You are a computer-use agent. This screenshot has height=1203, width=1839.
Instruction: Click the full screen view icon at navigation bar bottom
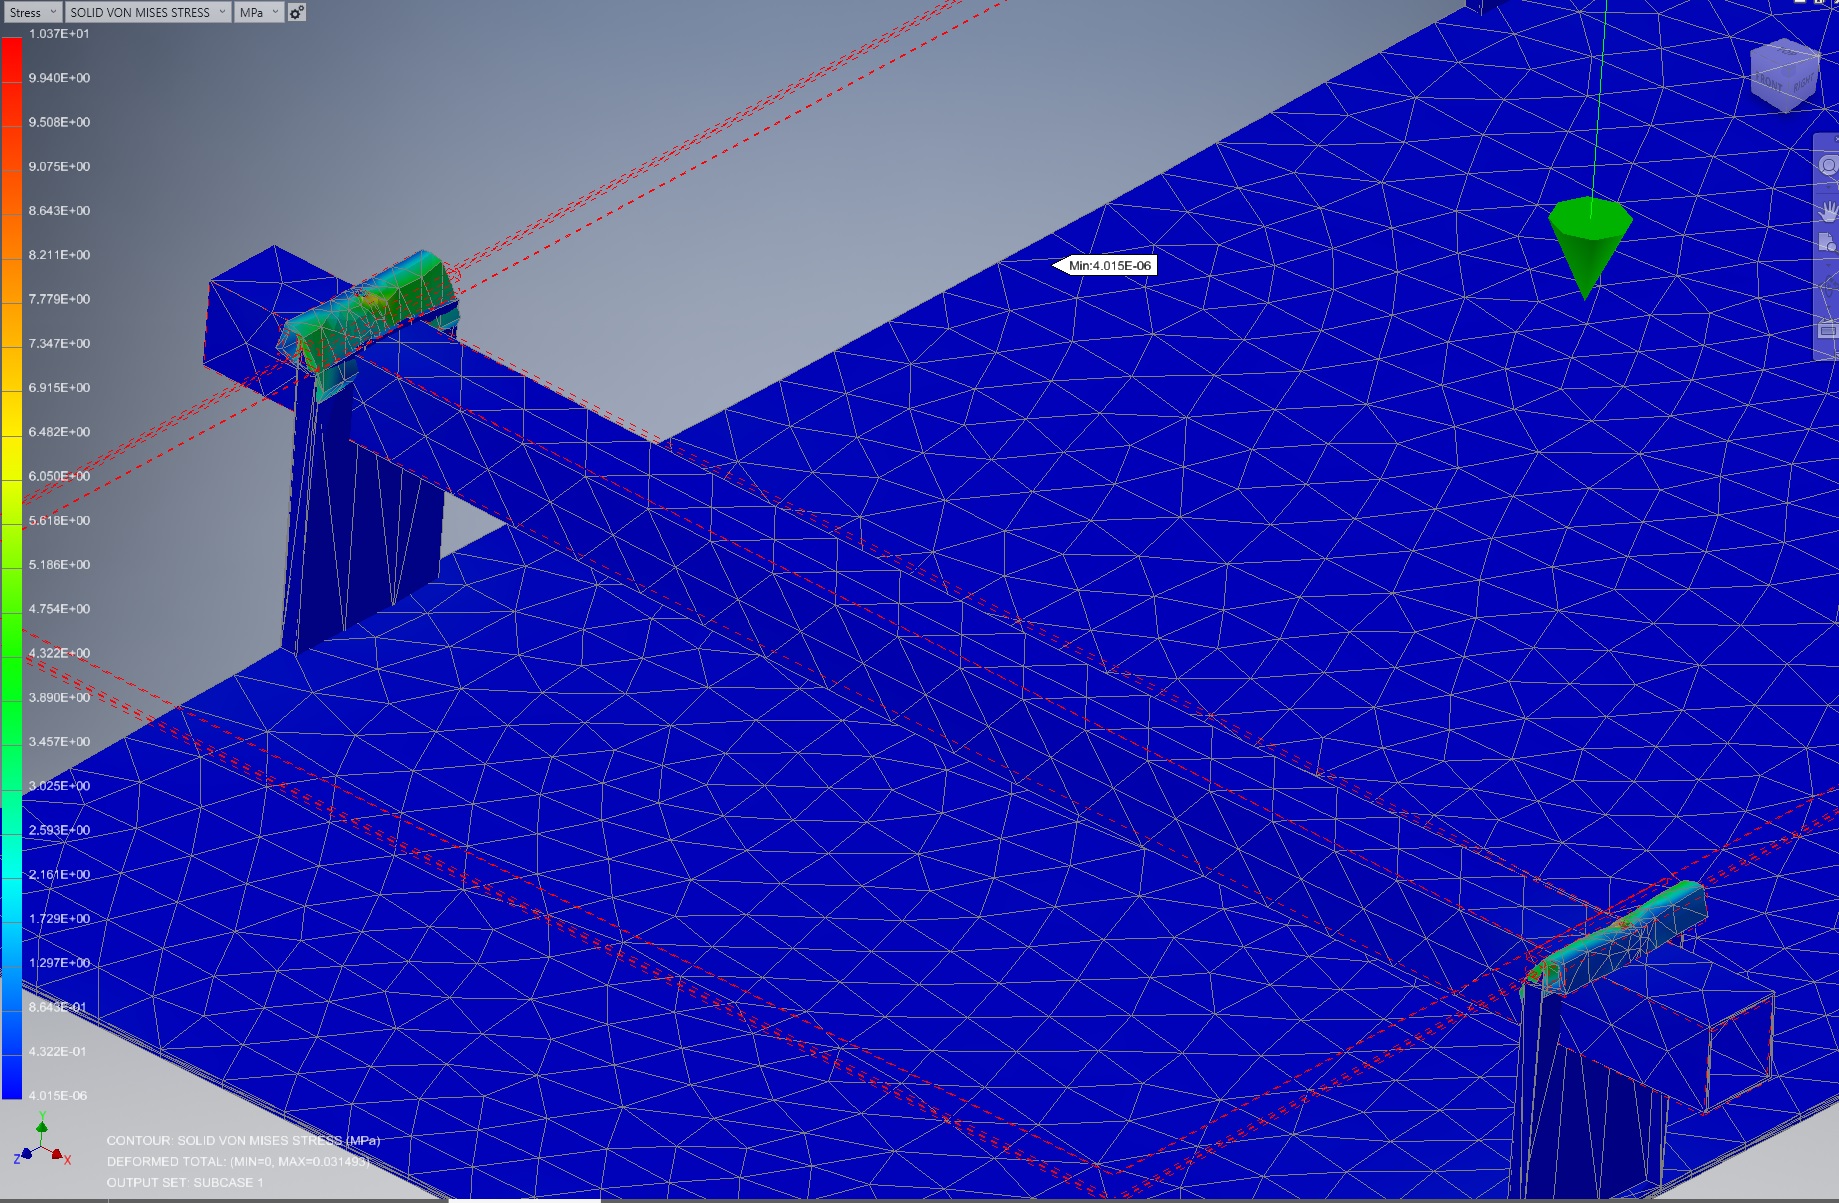pos(1826,330)
